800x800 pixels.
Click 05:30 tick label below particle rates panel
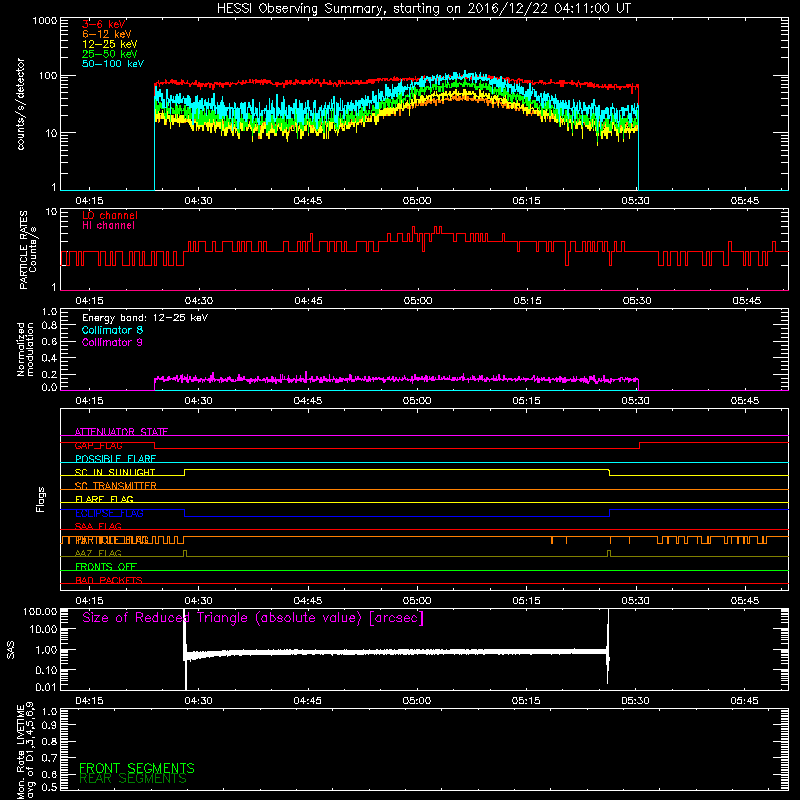(637, 301)
